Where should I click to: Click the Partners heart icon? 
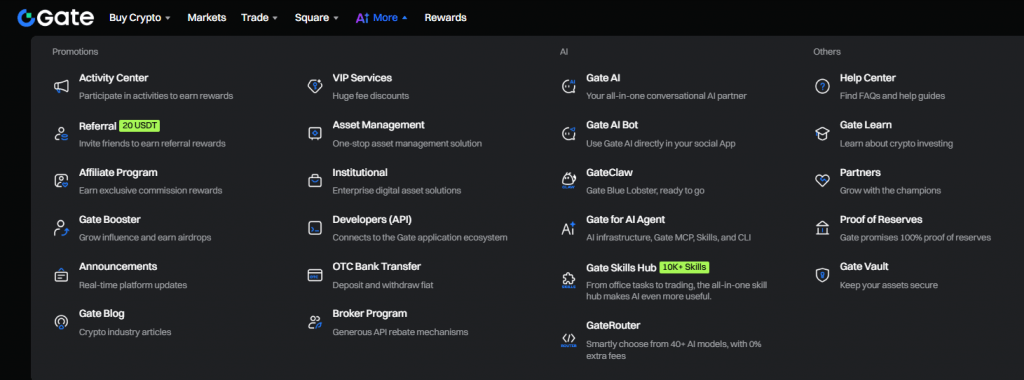click(822, 181)
